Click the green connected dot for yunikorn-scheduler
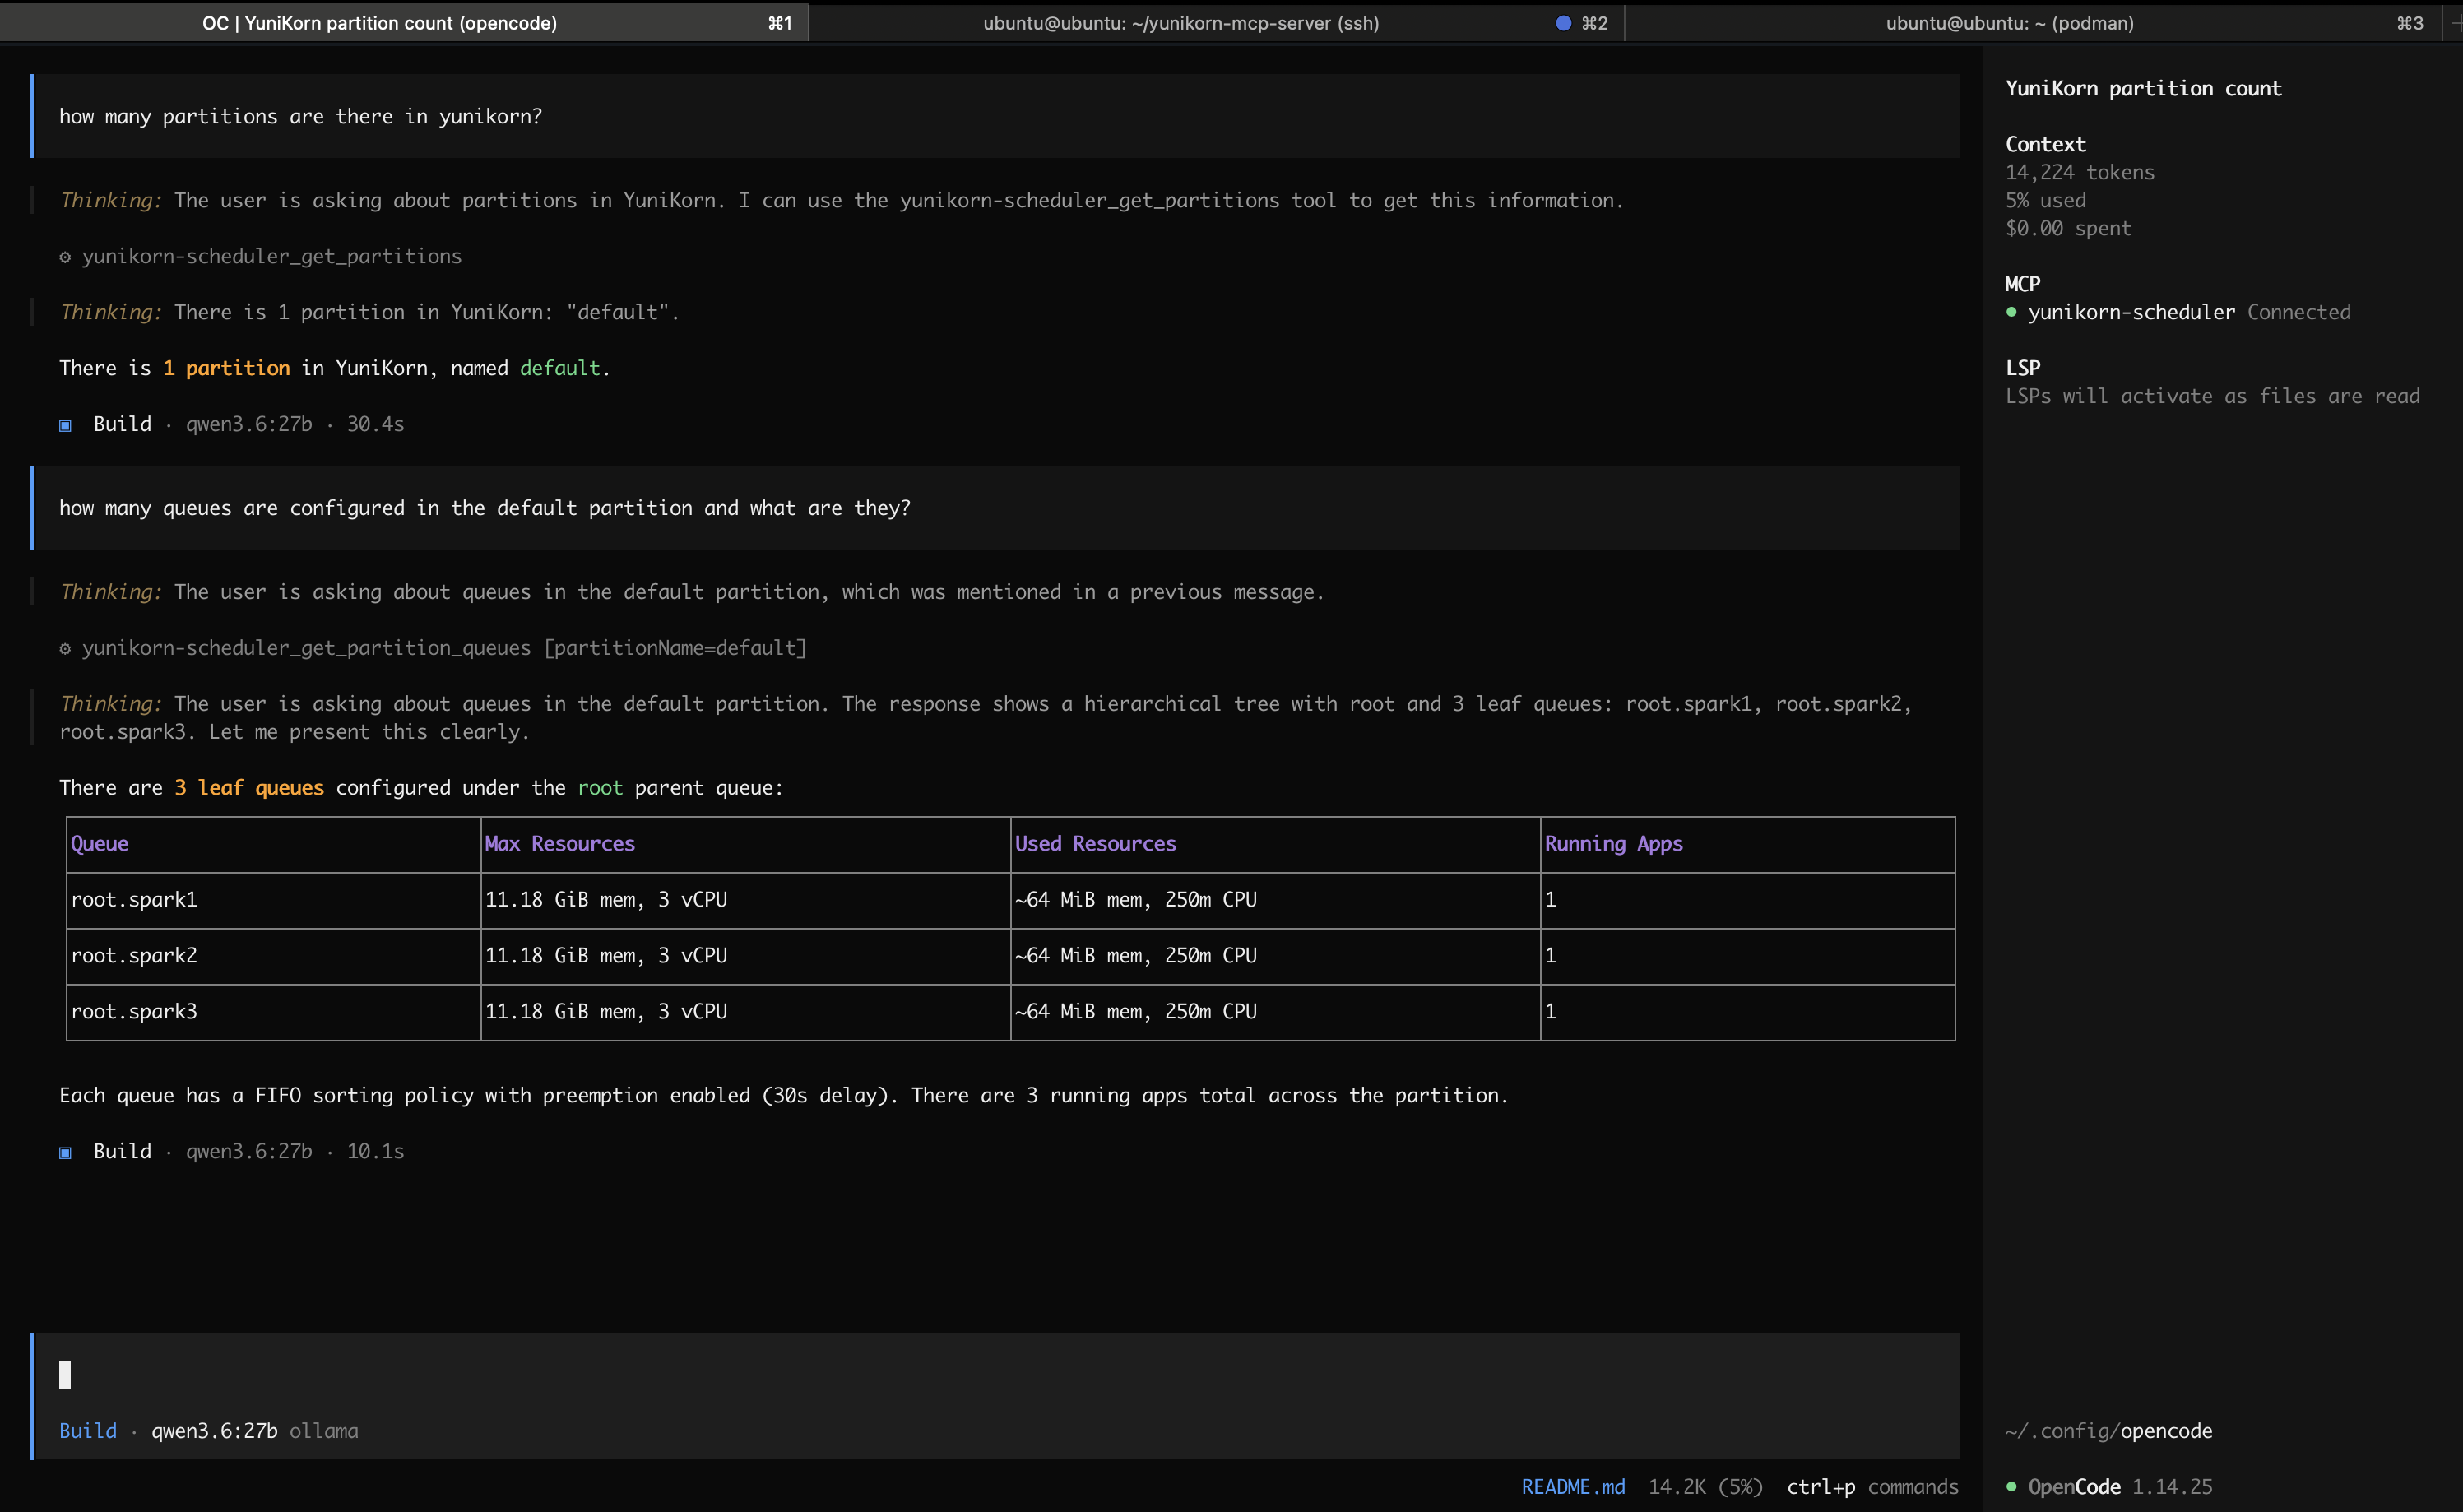This screenshot has width=2463, height=1512. (2012, 312)
